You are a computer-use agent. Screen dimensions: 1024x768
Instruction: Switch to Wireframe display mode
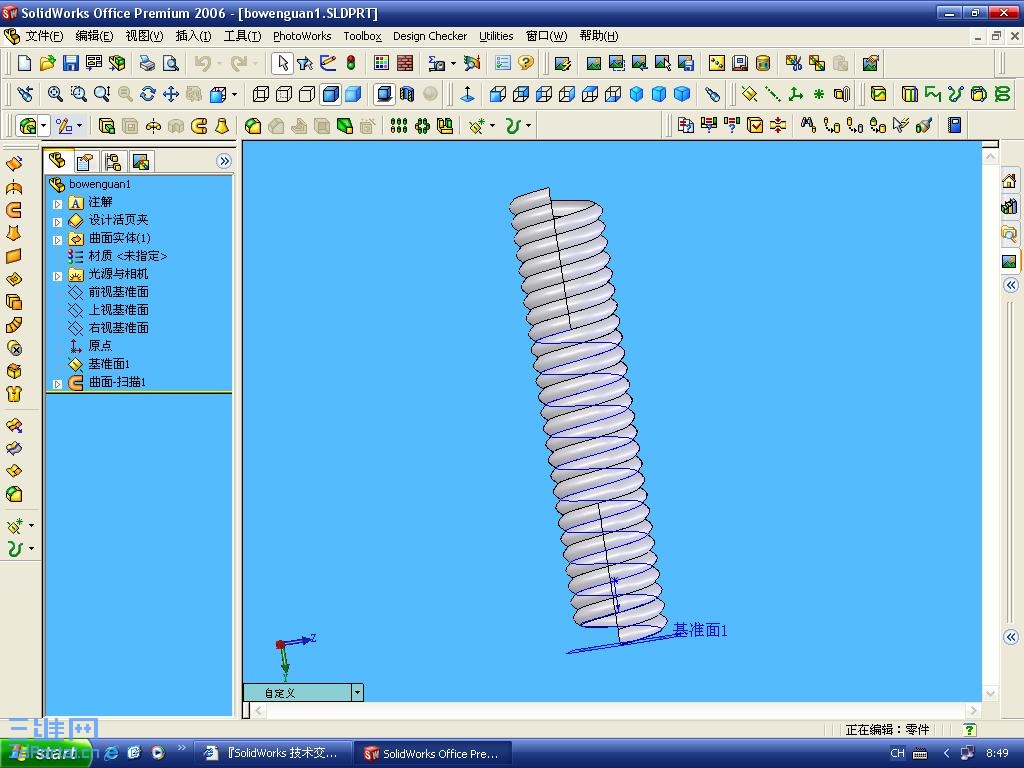[x=261, y=94]
